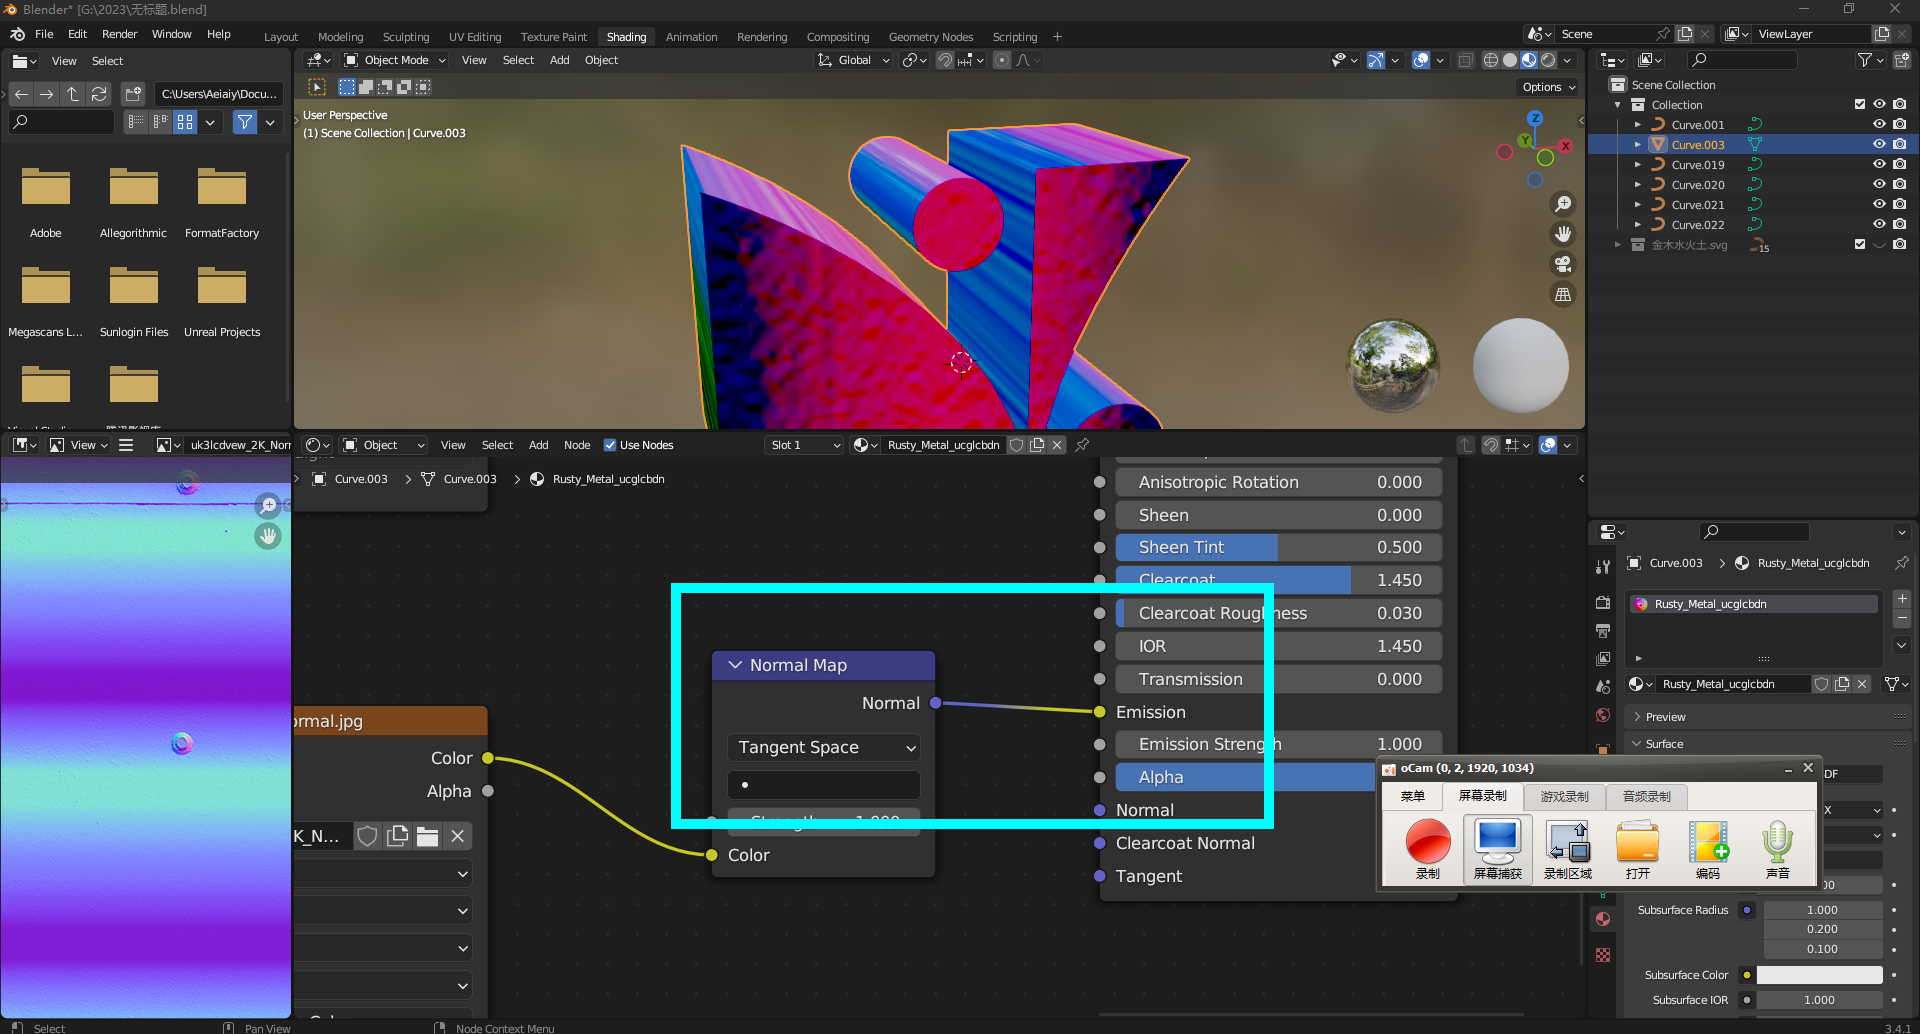Open the Slot 1 material slot dropdown
The width and height of the screenshot is (1920, 1034).
pos(805,445)
